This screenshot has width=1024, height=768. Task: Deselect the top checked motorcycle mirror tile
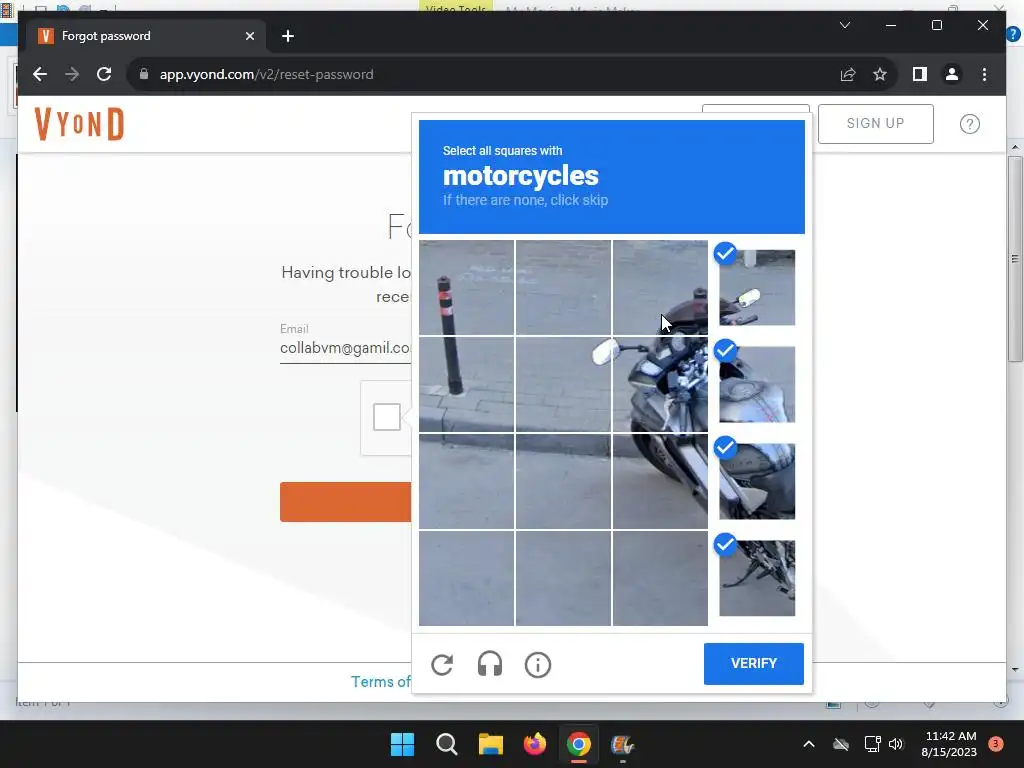point(757,287)
